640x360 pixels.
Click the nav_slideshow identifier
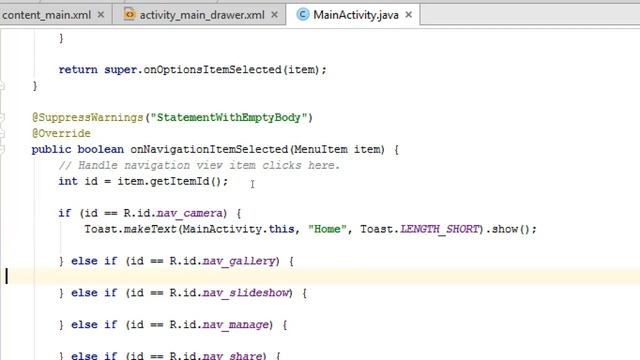(x=245, y=293)
